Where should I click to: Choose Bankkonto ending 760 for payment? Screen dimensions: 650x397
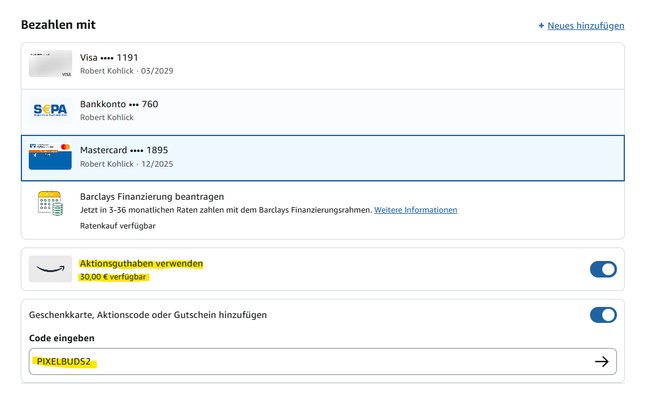[323, 112]
